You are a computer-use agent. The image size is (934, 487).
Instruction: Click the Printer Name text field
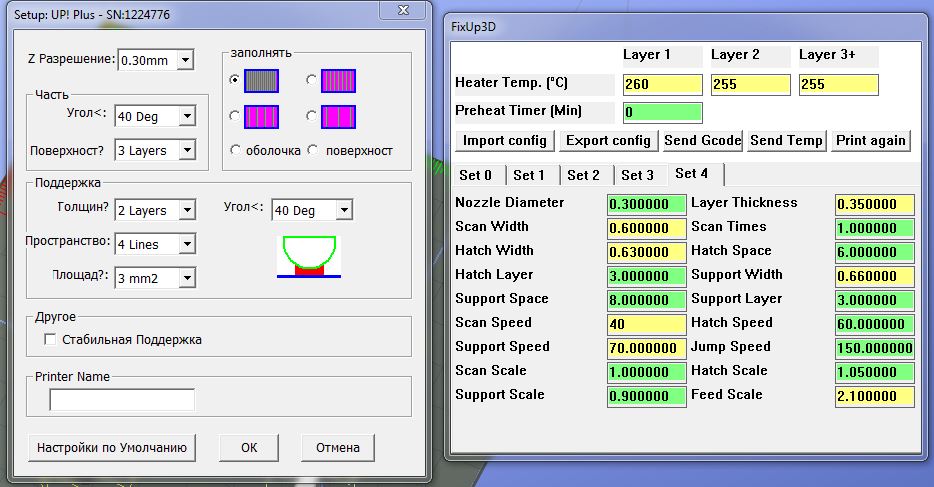click(122, 399)
